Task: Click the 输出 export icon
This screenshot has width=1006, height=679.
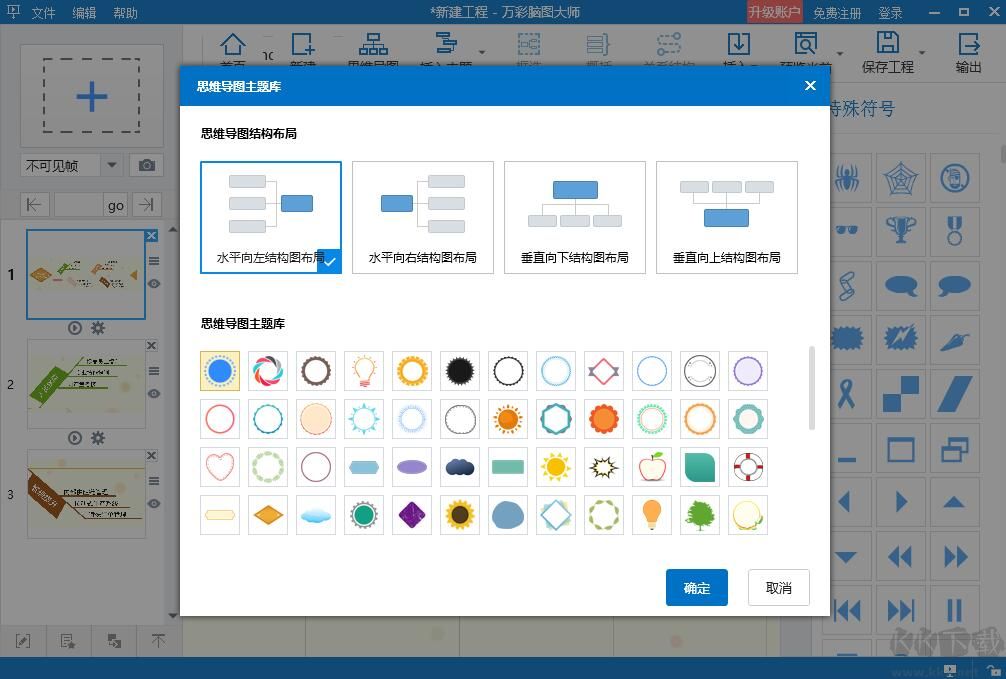Action: (968, 45)
